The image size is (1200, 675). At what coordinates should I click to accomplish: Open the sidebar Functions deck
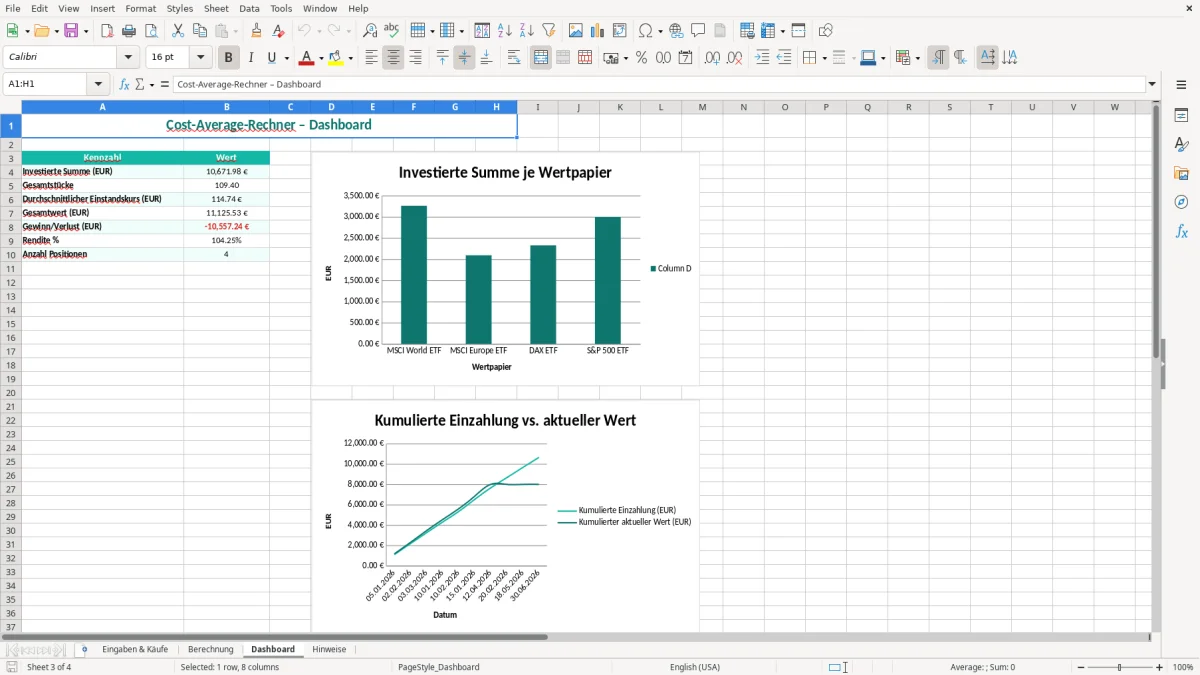coord(1181,232)
